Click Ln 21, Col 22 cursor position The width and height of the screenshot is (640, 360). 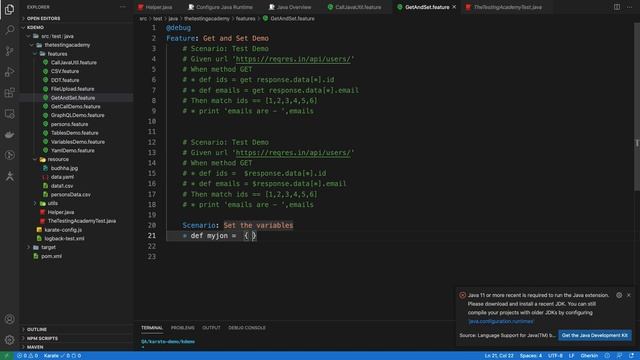coord(499,356)
